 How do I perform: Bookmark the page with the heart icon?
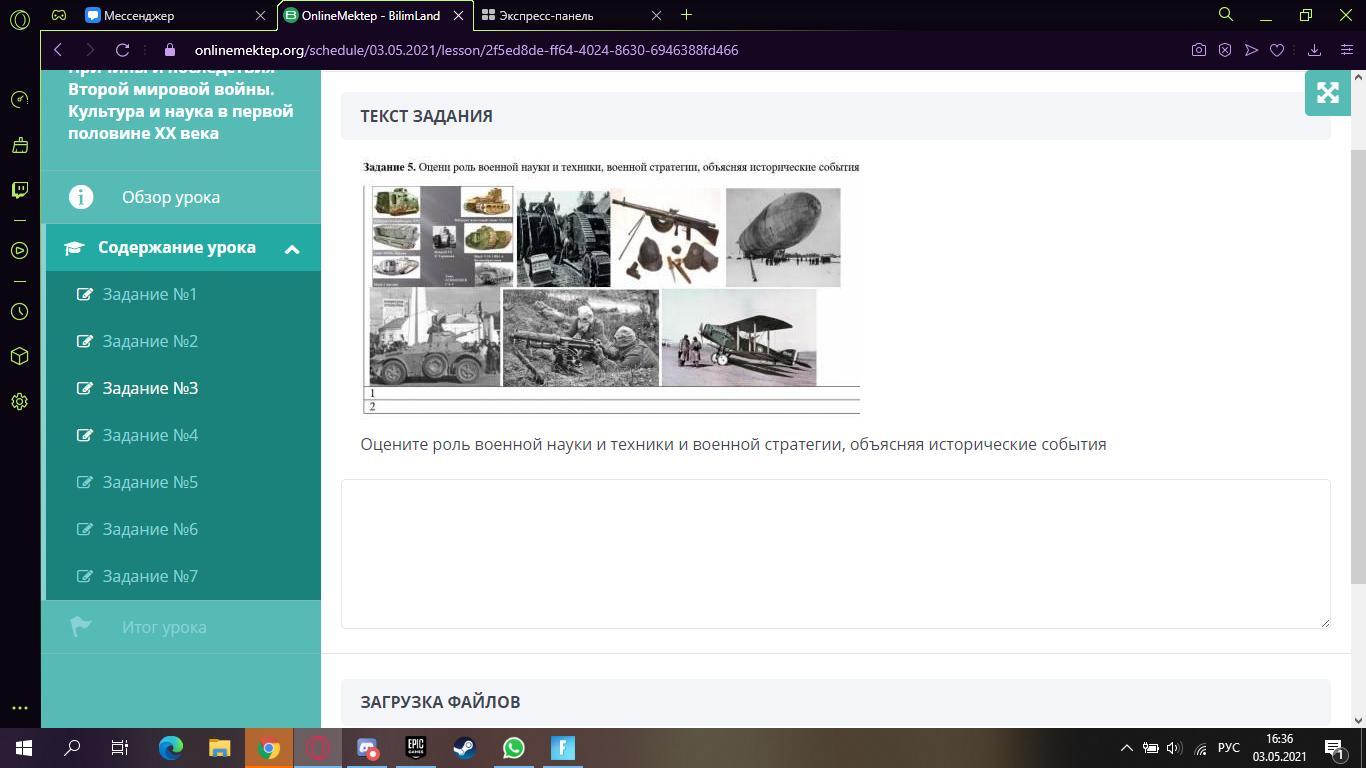(1277, 50)
